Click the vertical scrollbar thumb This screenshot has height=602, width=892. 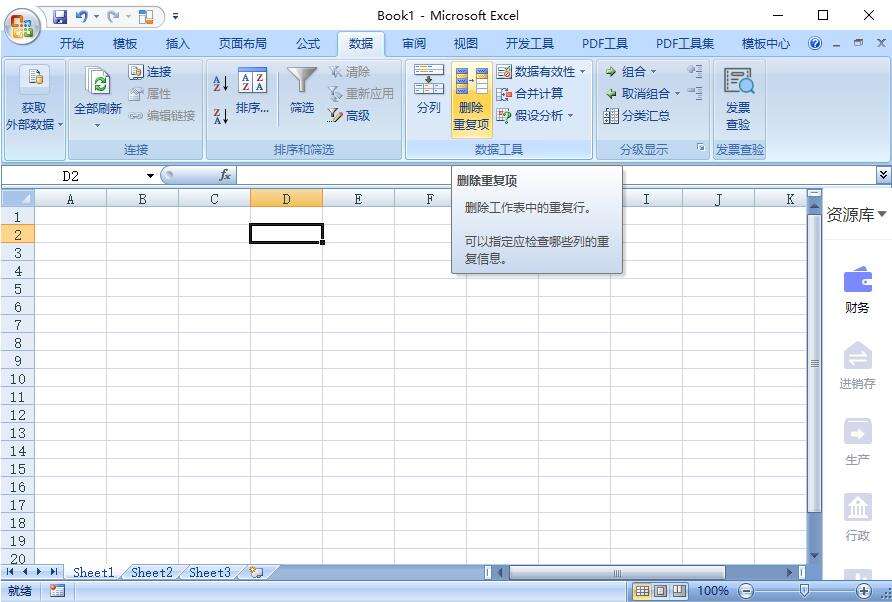815,362
